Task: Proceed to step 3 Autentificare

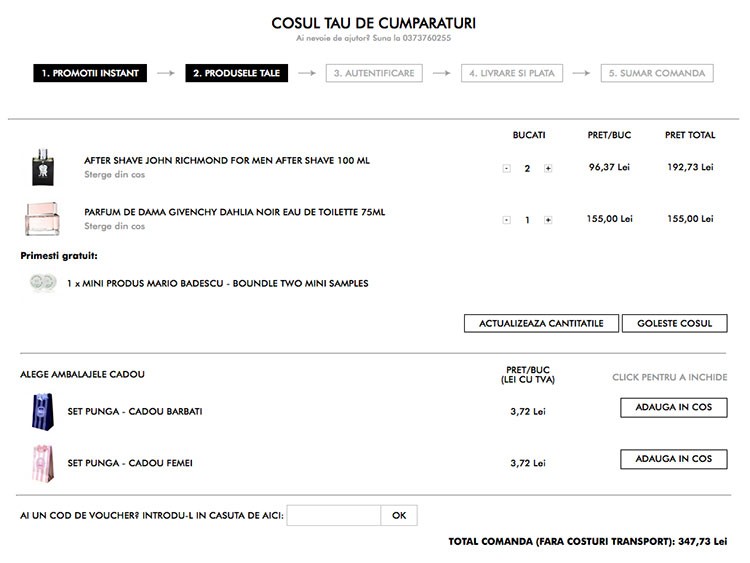Action: [374, 73]
